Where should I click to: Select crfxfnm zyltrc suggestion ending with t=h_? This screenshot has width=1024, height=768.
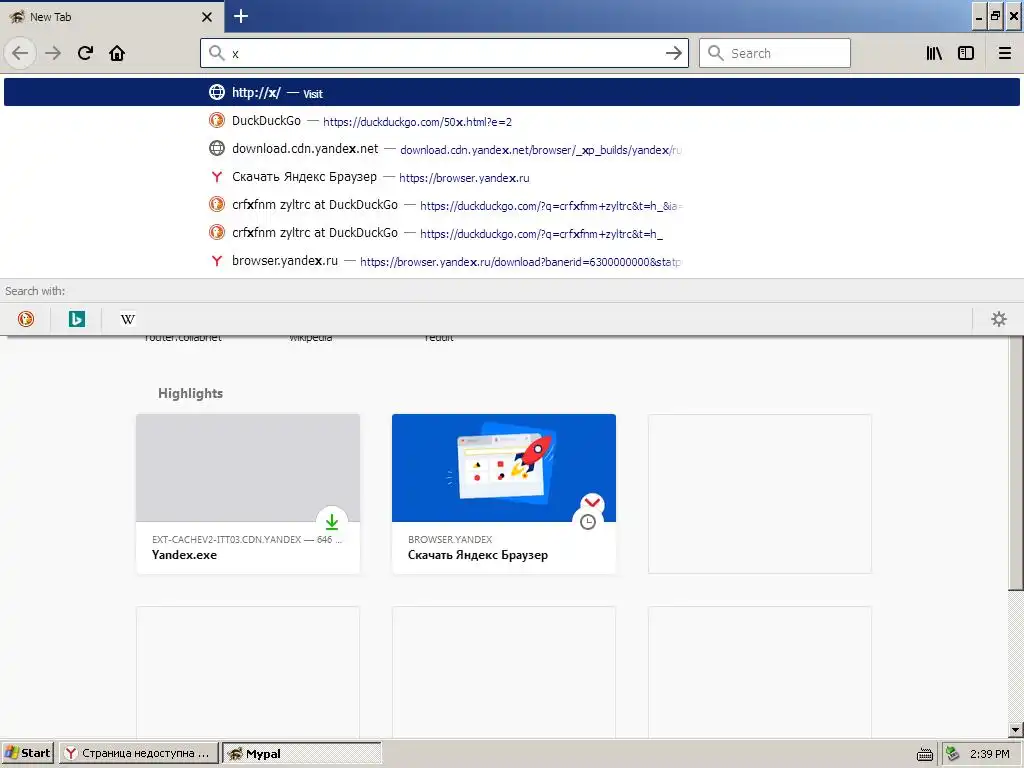(x=511, y=232)
